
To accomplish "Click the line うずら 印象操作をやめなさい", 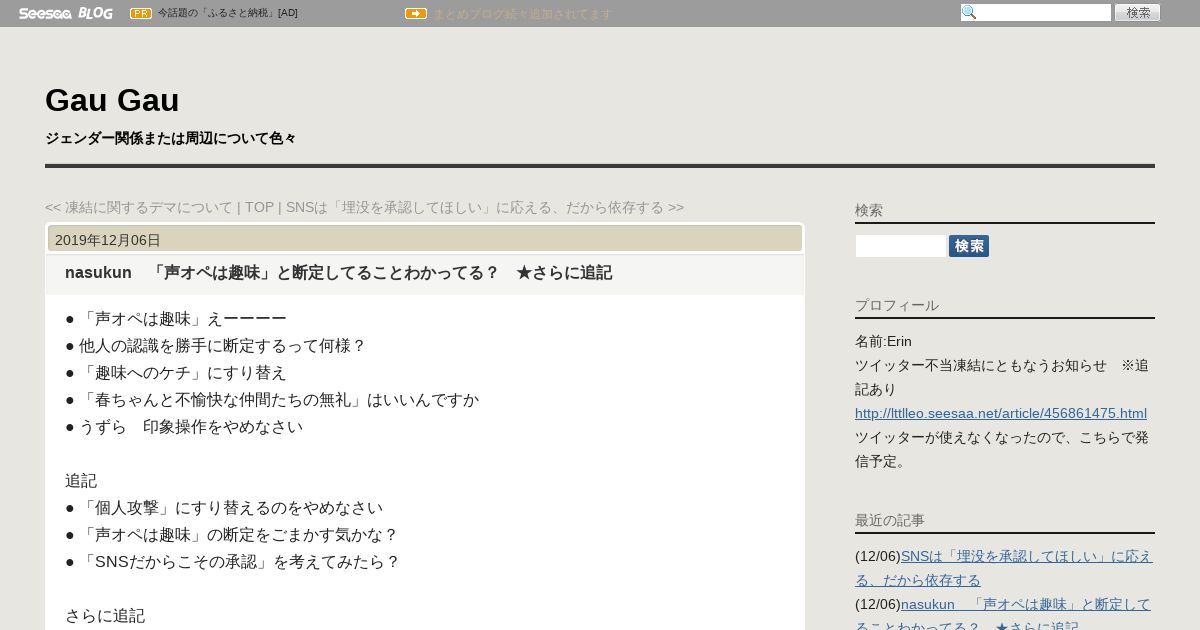I will (x=184, y=427).
